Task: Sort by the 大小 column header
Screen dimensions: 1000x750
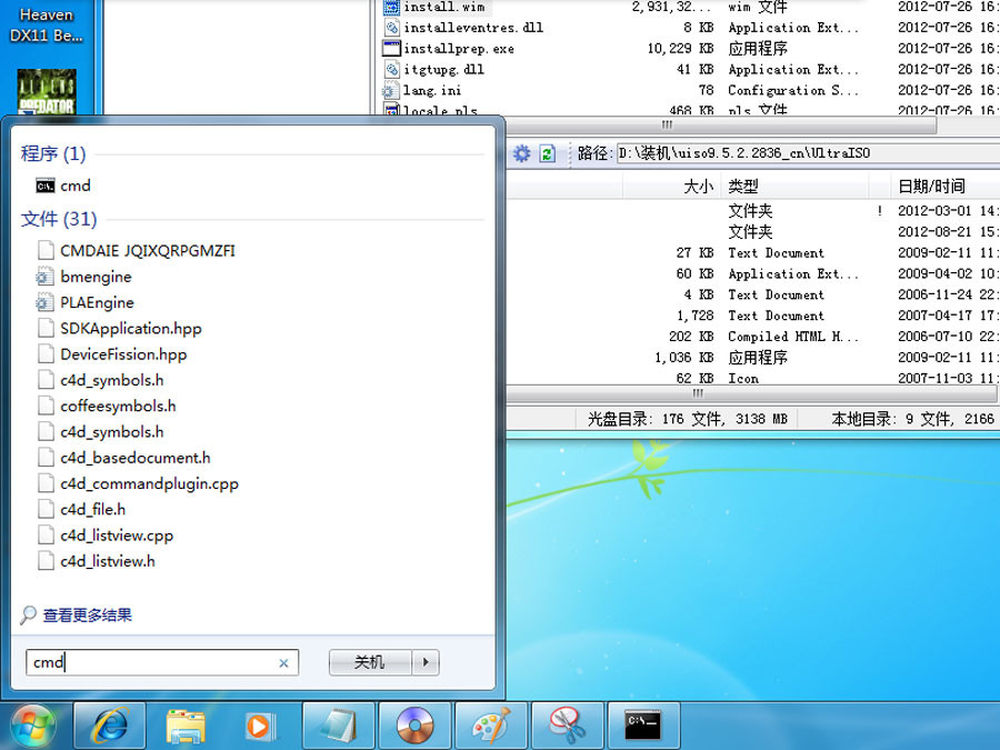Action: tap(698, 186)
